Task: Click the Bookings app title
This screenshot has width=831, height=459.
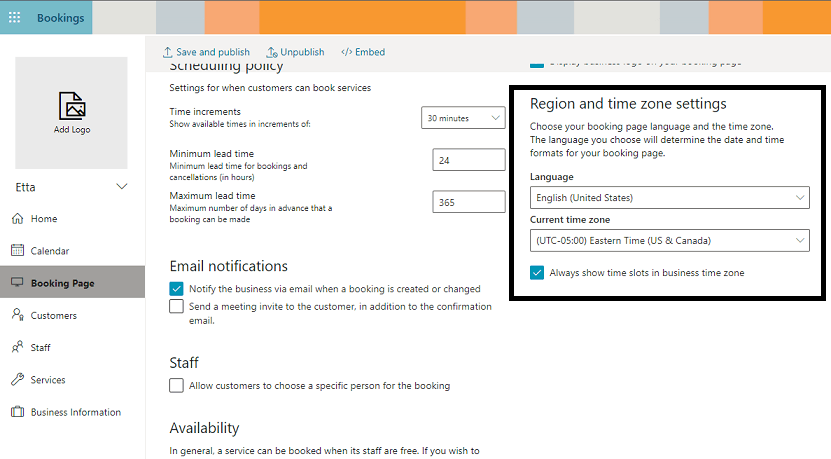Action: 60,17
